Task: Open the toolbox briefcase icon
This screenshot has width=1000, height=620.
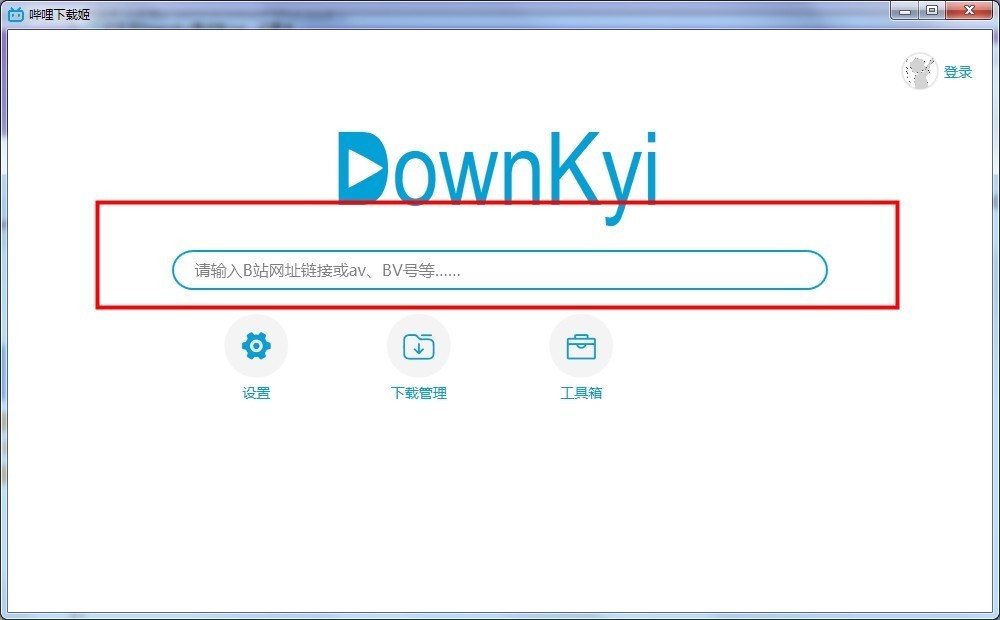Action: pos(581,346)
